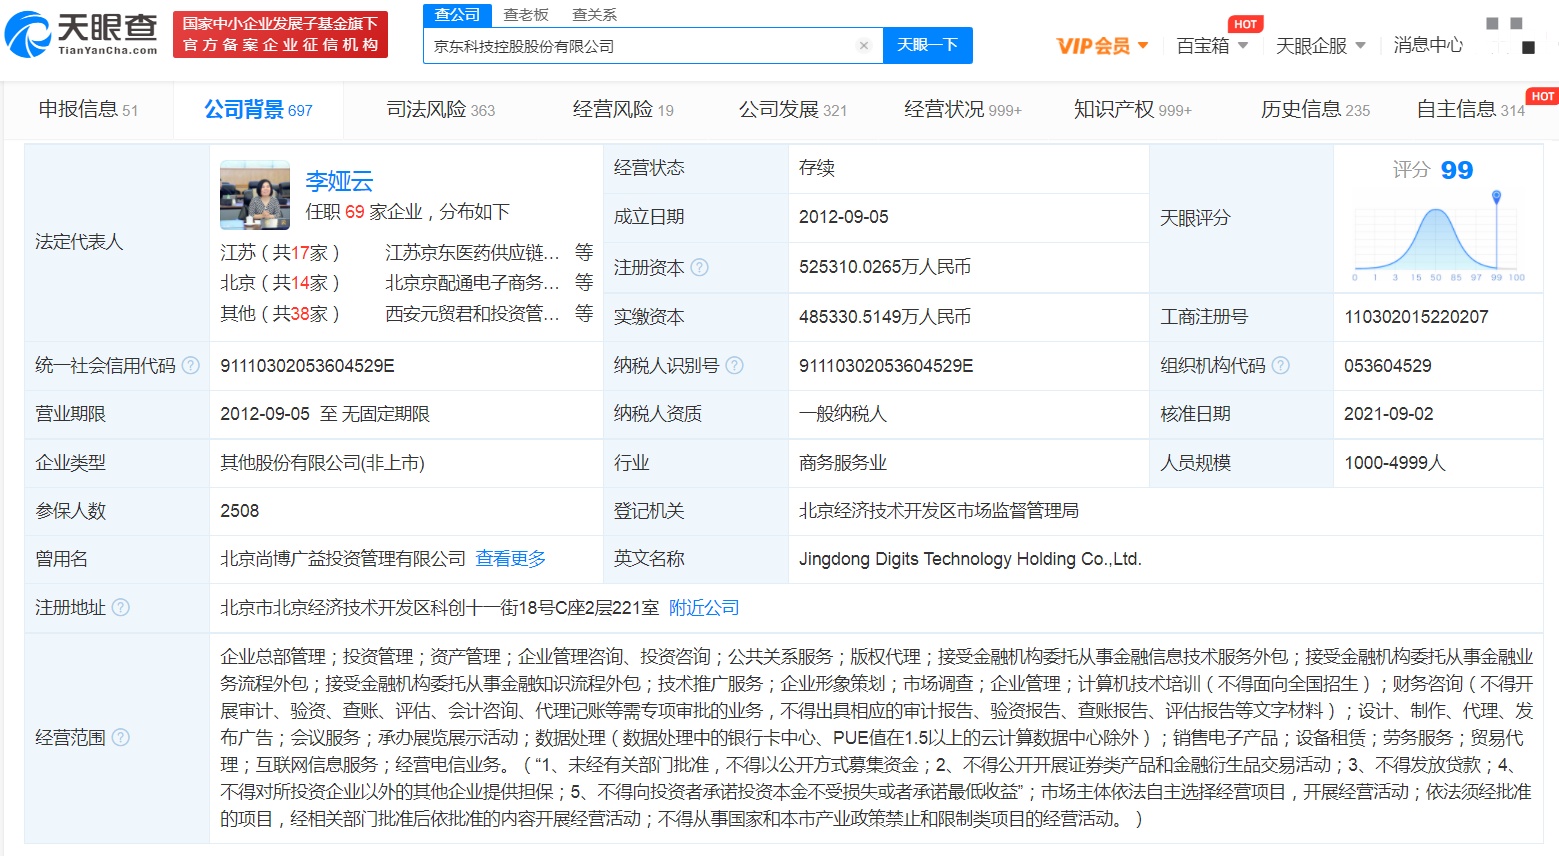Click 北京（共14家）region text
This screenshot has width=1559, height=856.
280,283
